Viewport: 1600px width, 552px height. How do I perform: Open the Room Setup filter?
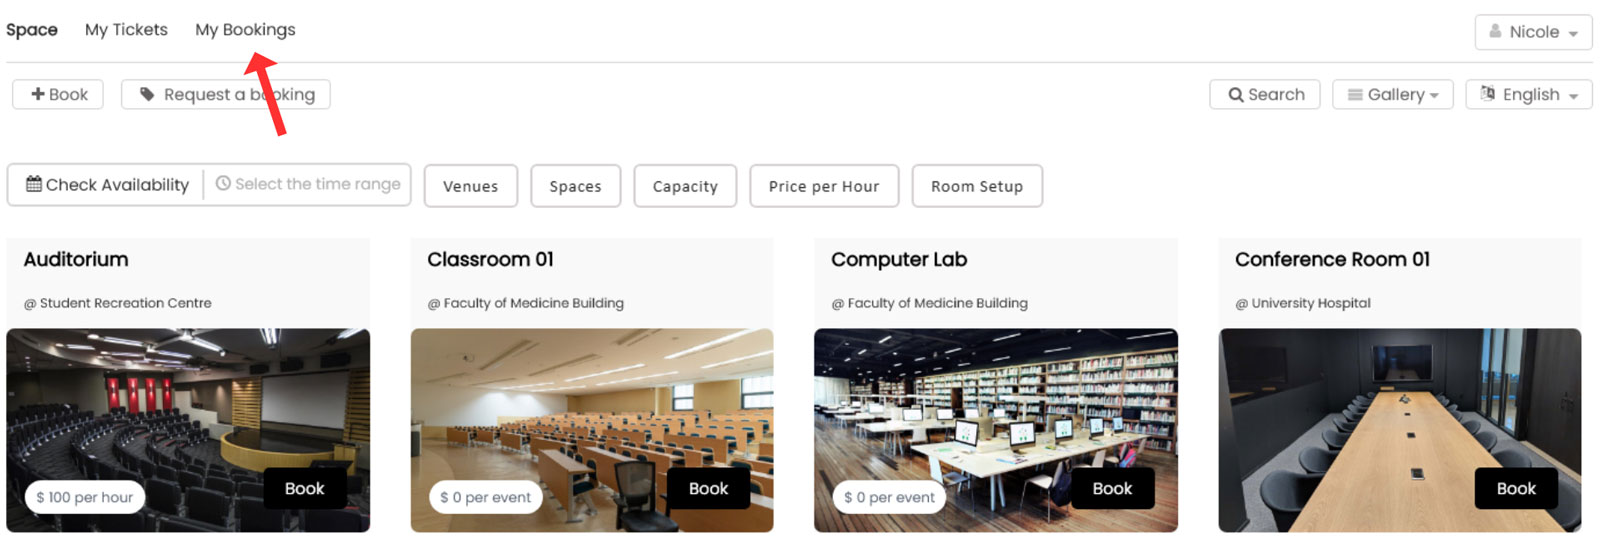[x=977, y=186]
